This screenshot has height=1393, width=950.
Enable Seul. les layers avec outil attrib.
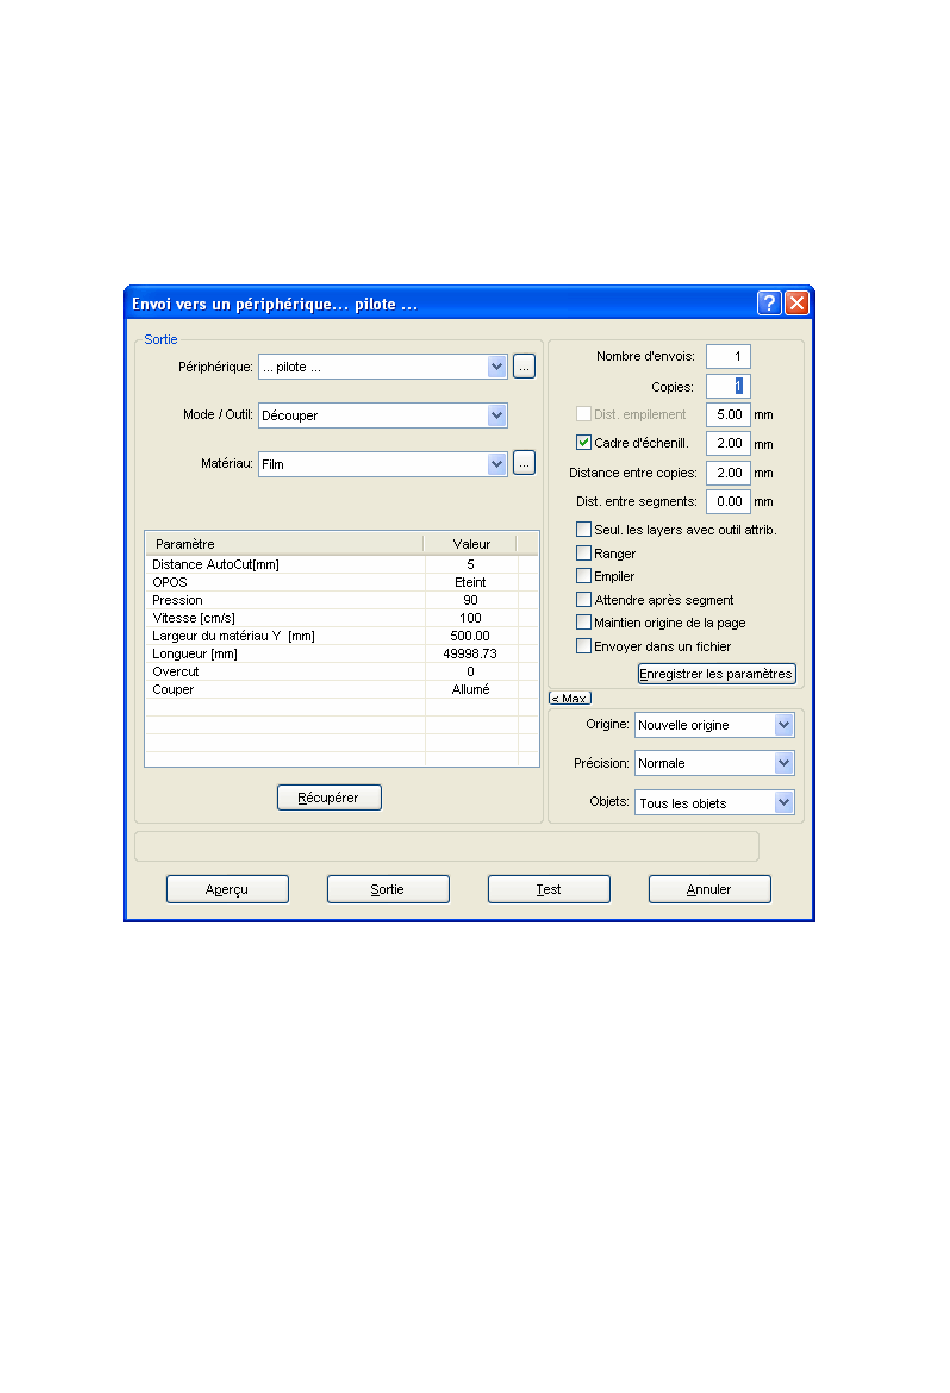coord(583,529)
